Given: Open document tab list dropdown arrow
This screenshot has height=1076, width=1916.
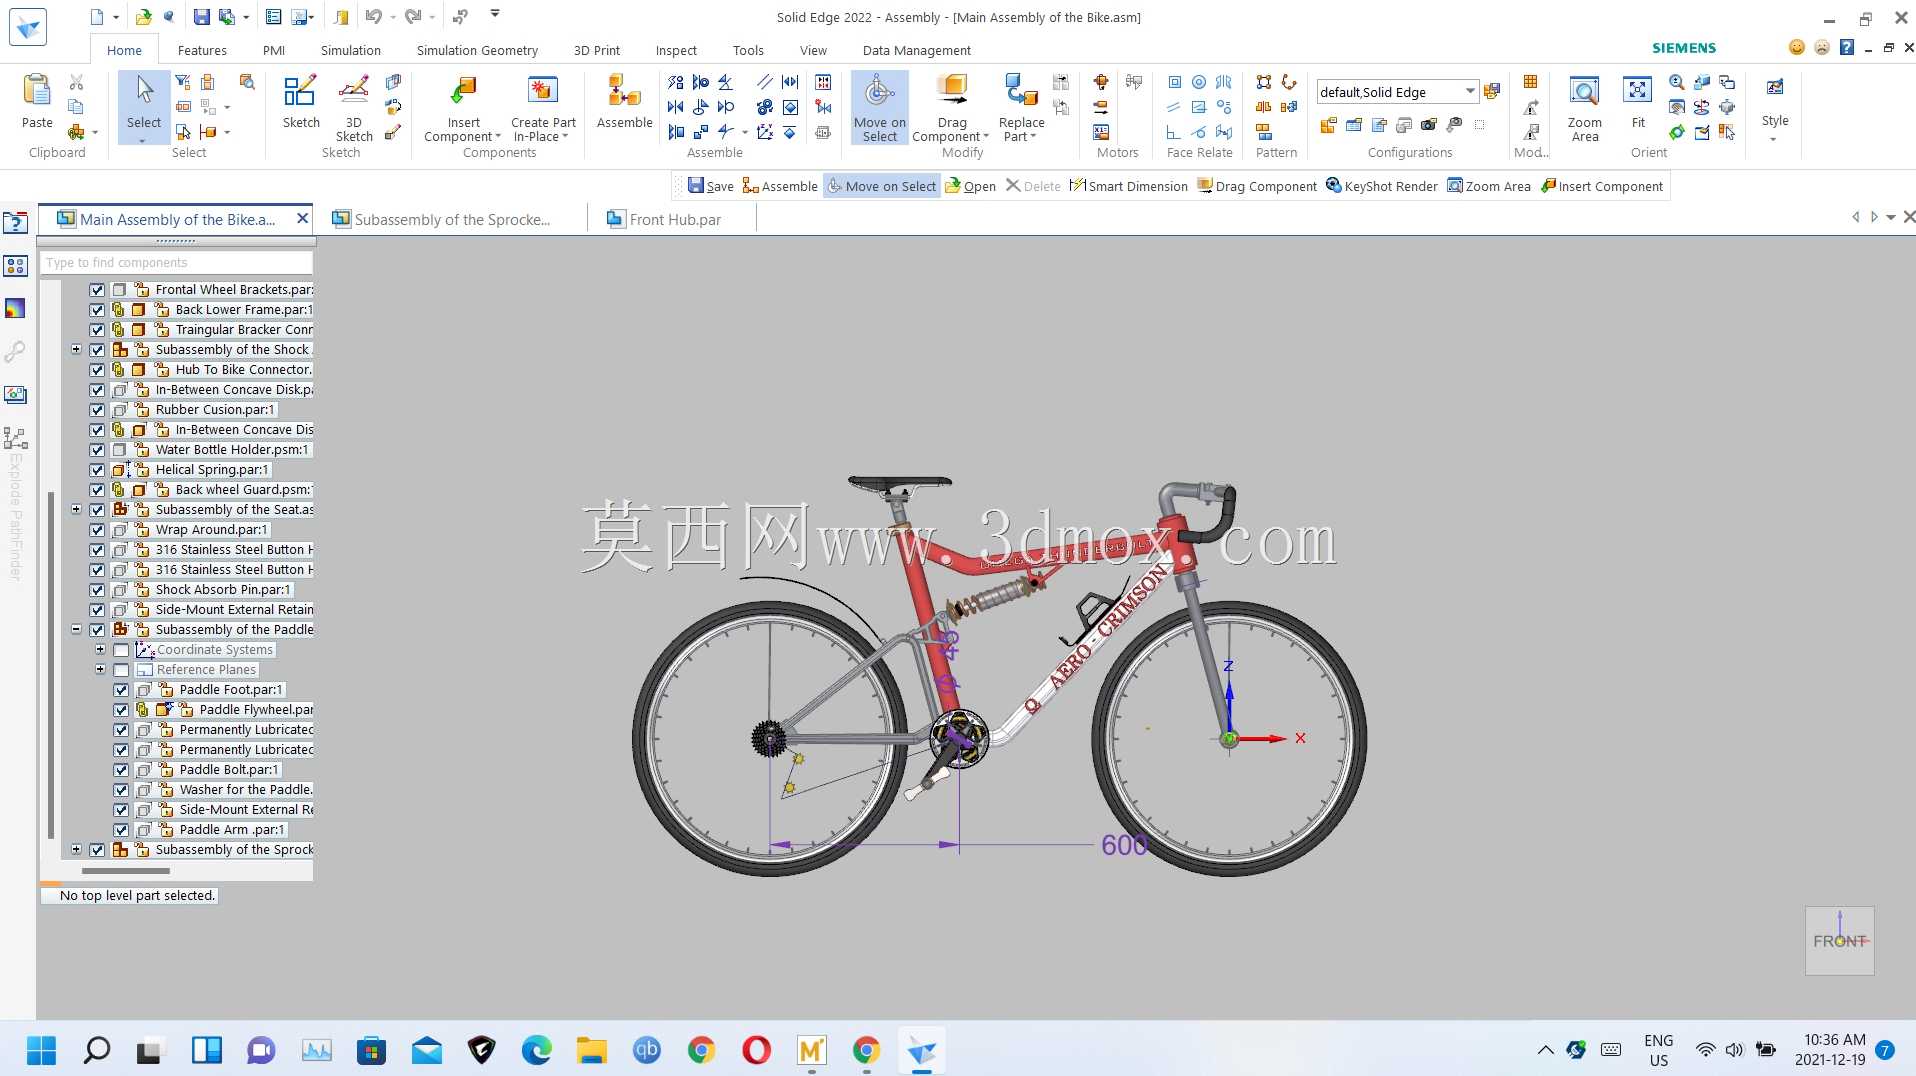Looking at the screenshot, I should coord(1891,217).
